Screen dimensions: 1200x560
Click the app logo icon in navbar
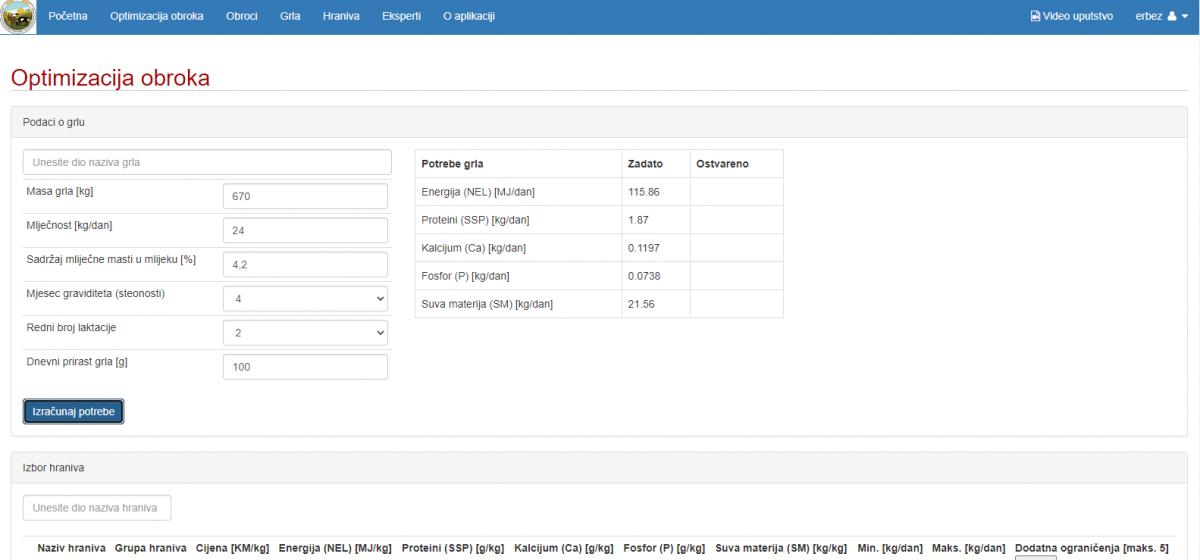(x=17, y=17)
